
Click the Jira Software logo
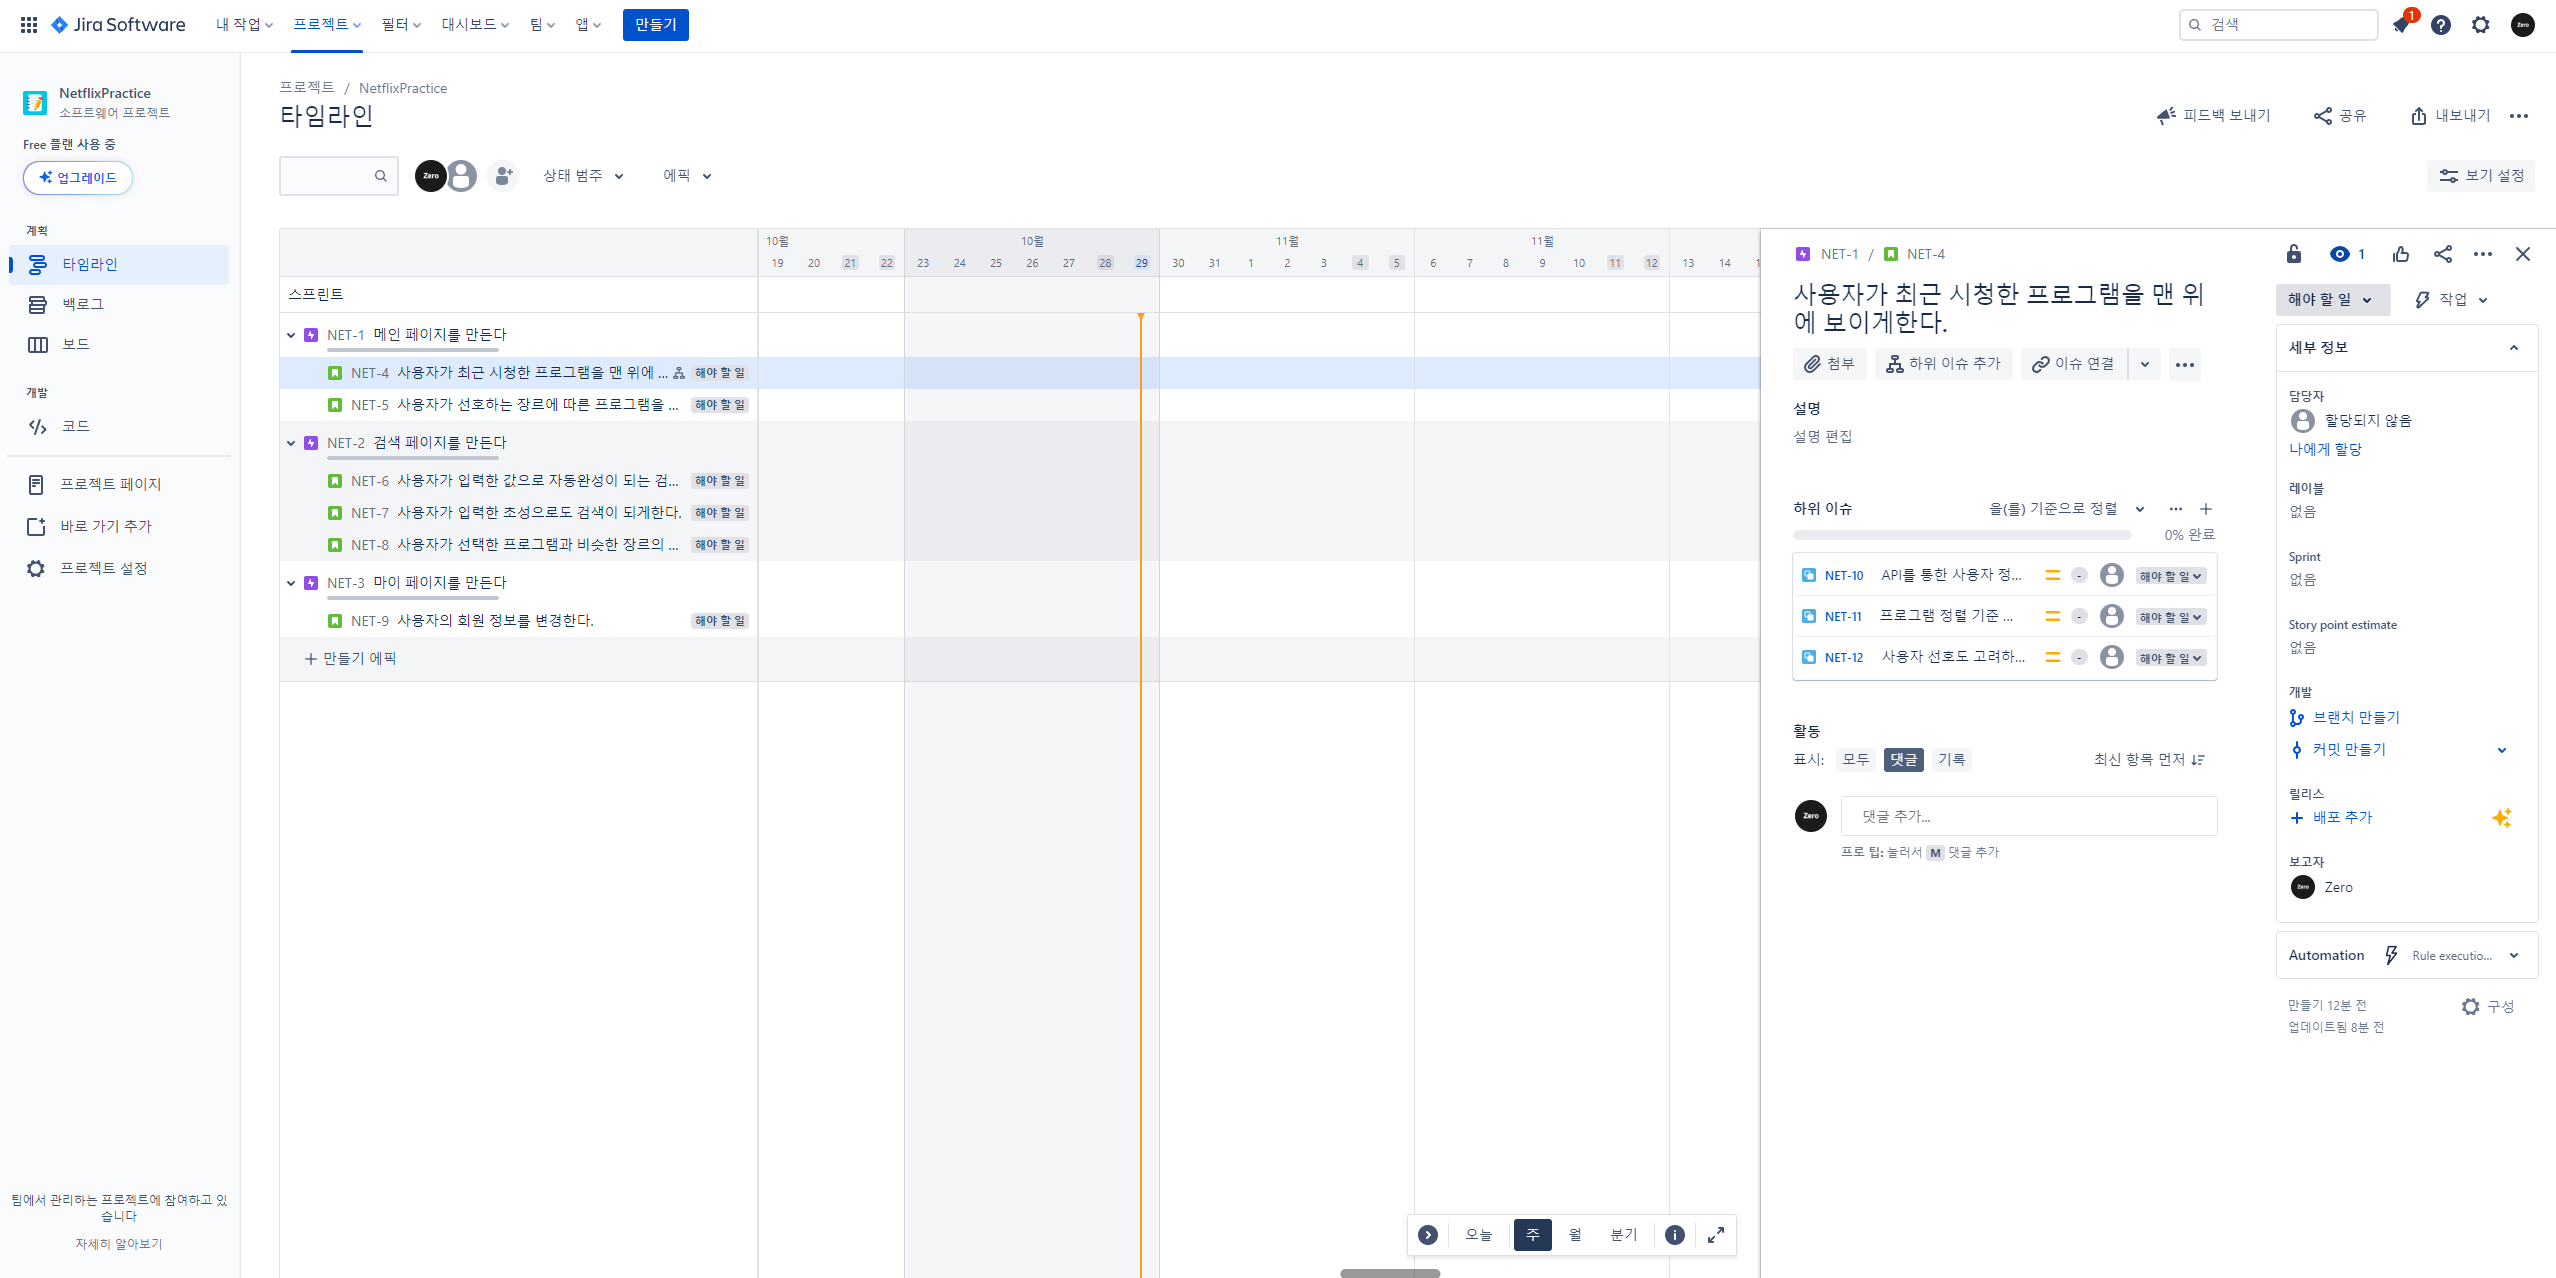point(118,25)
